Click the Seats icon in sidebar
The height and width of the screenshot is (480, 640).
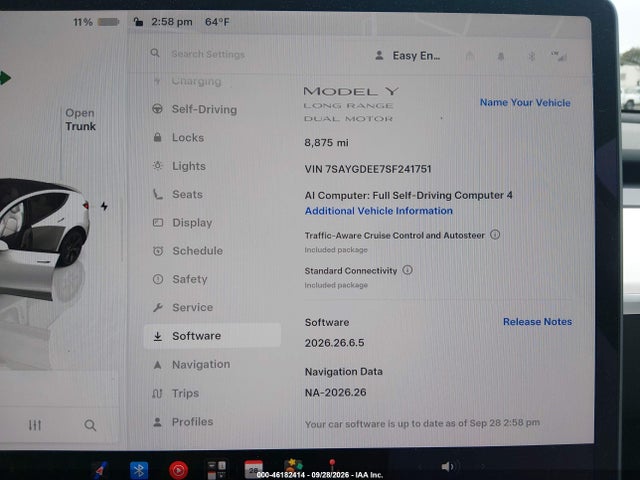pos(158,194)
